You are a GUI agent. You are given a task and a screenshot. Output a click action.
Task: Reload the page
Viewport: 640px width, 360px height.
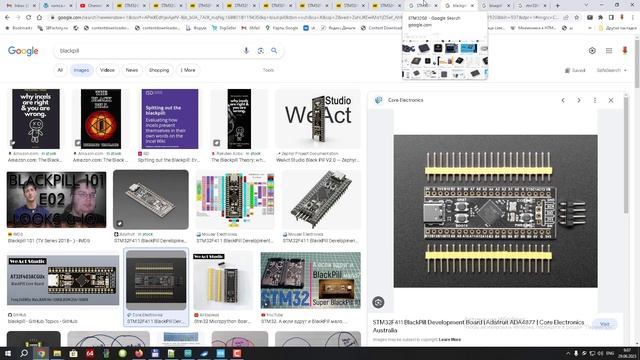click(x=28, y=18)
